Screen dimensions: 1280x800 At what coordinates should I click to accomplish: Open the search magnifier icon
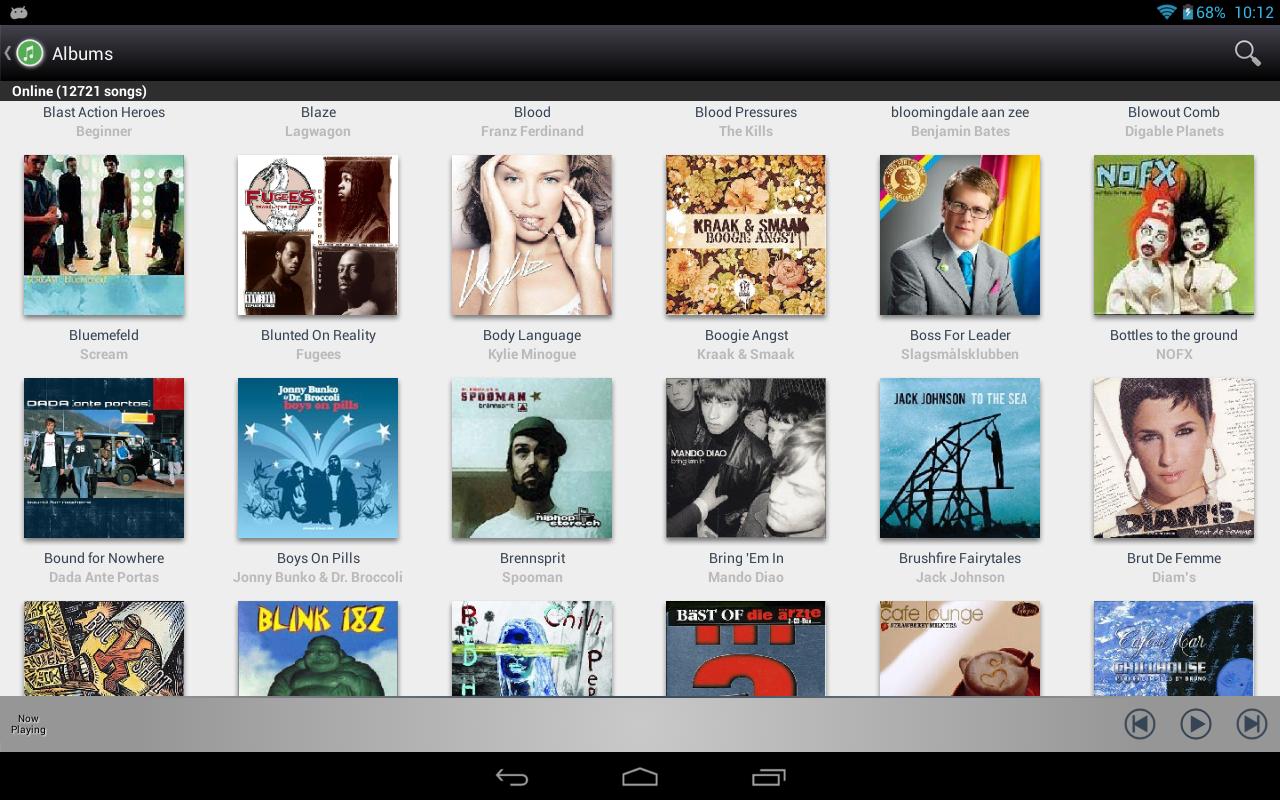click(x=1247, y=53)
